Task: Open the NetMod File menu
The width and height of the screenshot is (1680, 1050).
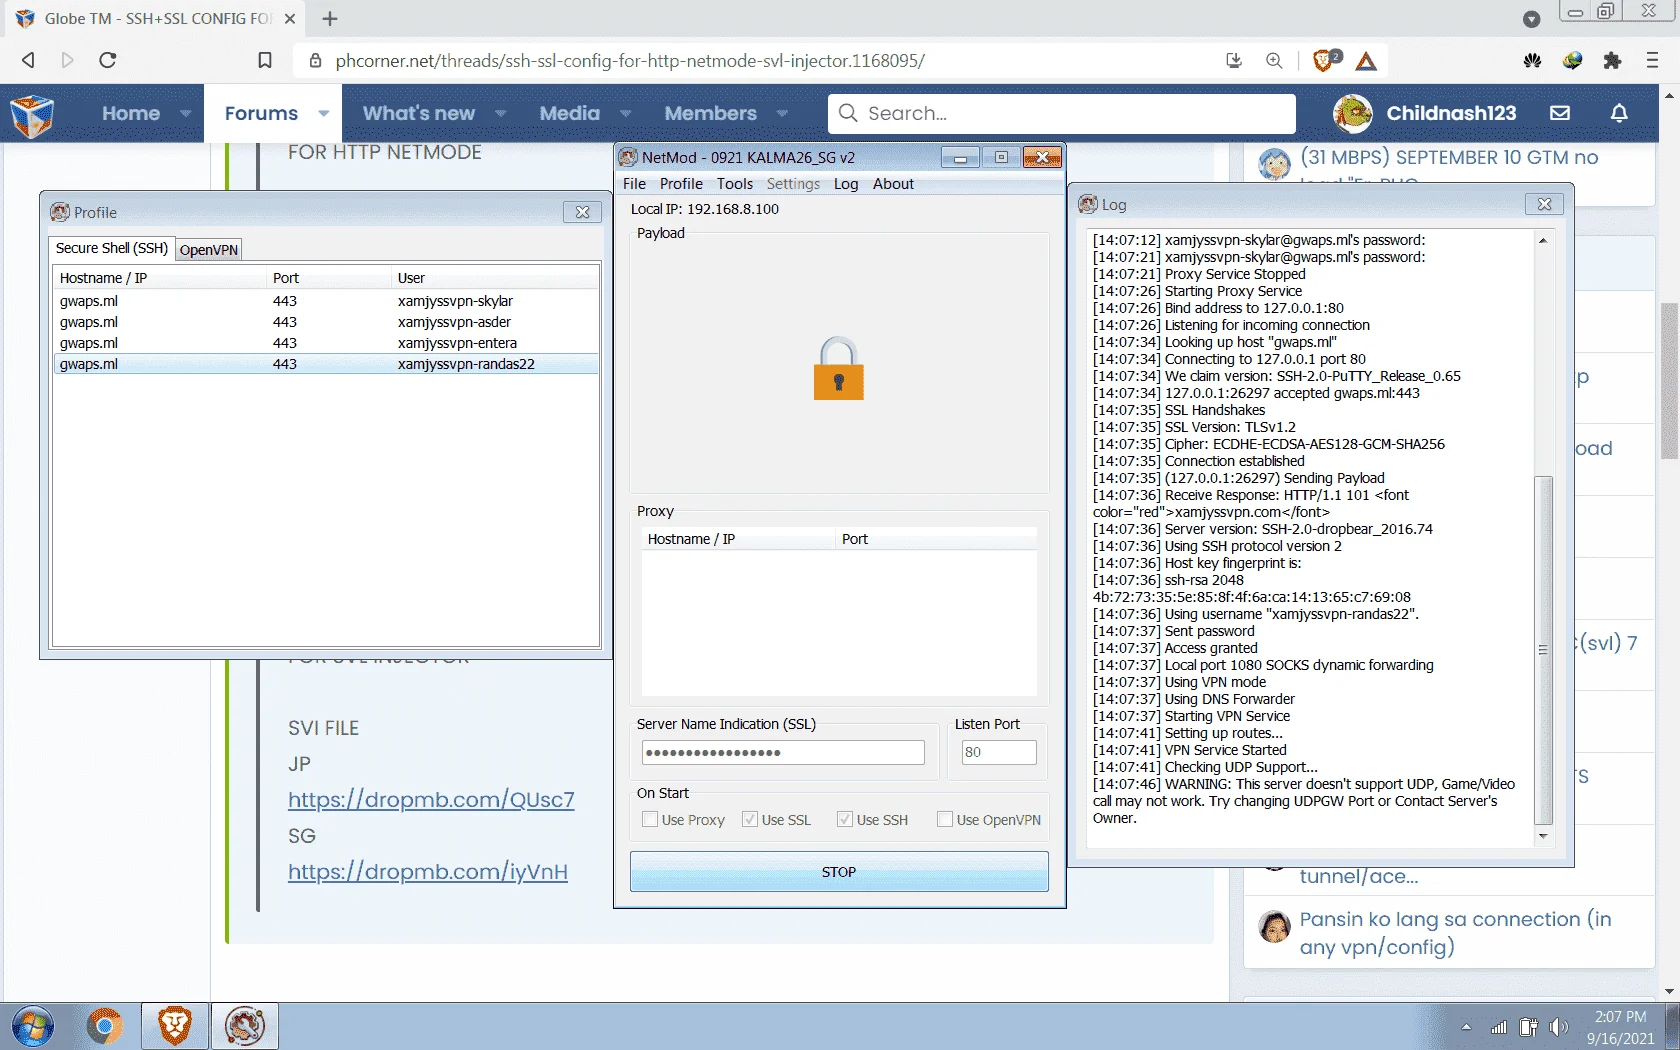Action: pyautogui.click(x=635, y=184)
